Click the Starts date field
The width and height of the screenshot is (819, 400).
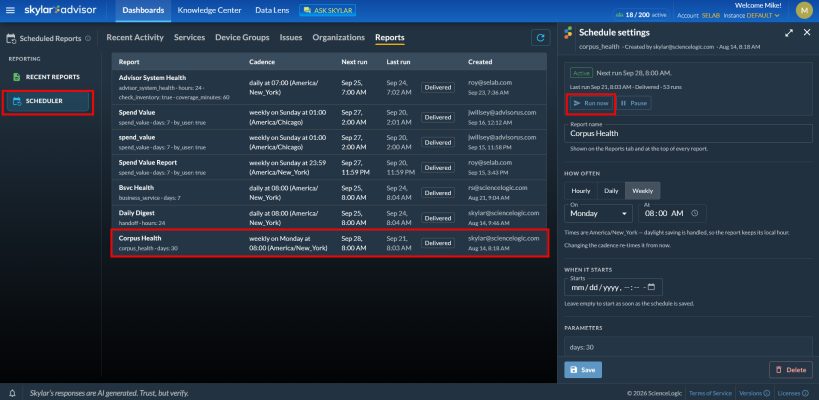point(614,287)
